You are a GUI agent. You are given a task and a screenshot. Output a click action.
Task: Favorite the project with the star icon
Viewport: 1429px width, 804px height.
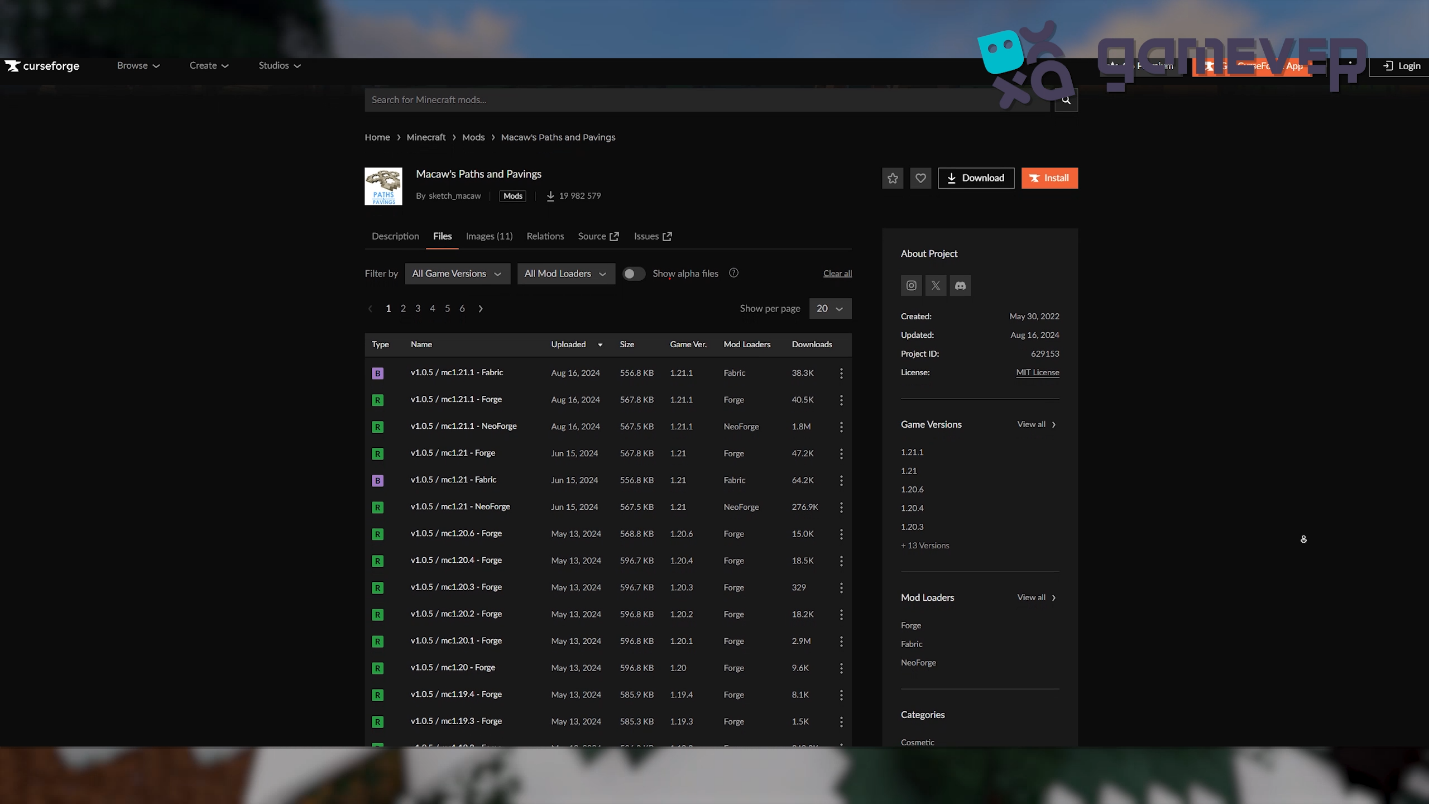click(x=892, y=177)
